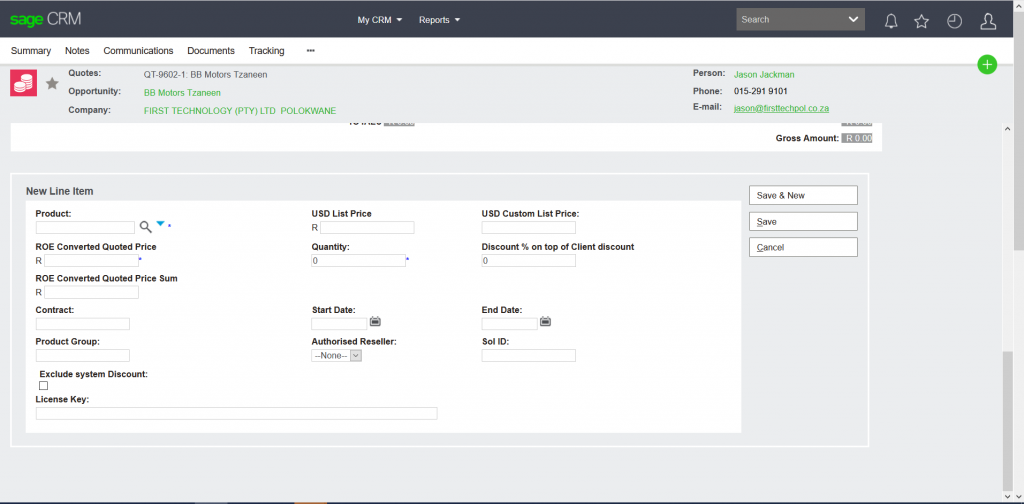1024x504 pixels.
Task: Click the Cancel button
Action: pos(803,247)
